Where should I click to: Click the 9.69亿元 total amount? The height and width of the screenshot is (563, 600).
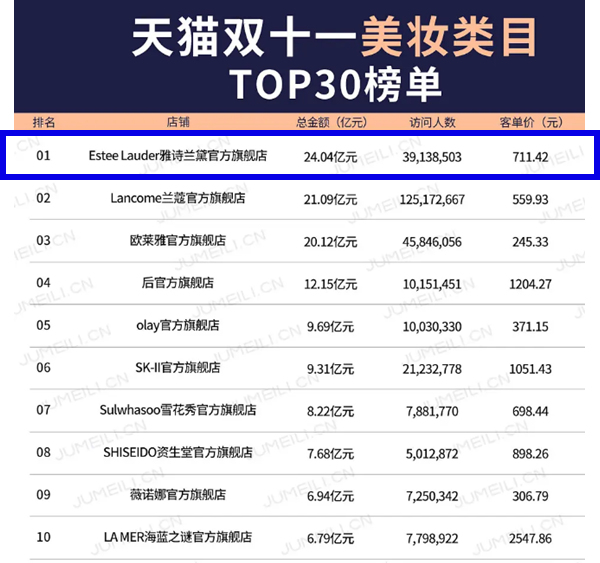331,327
